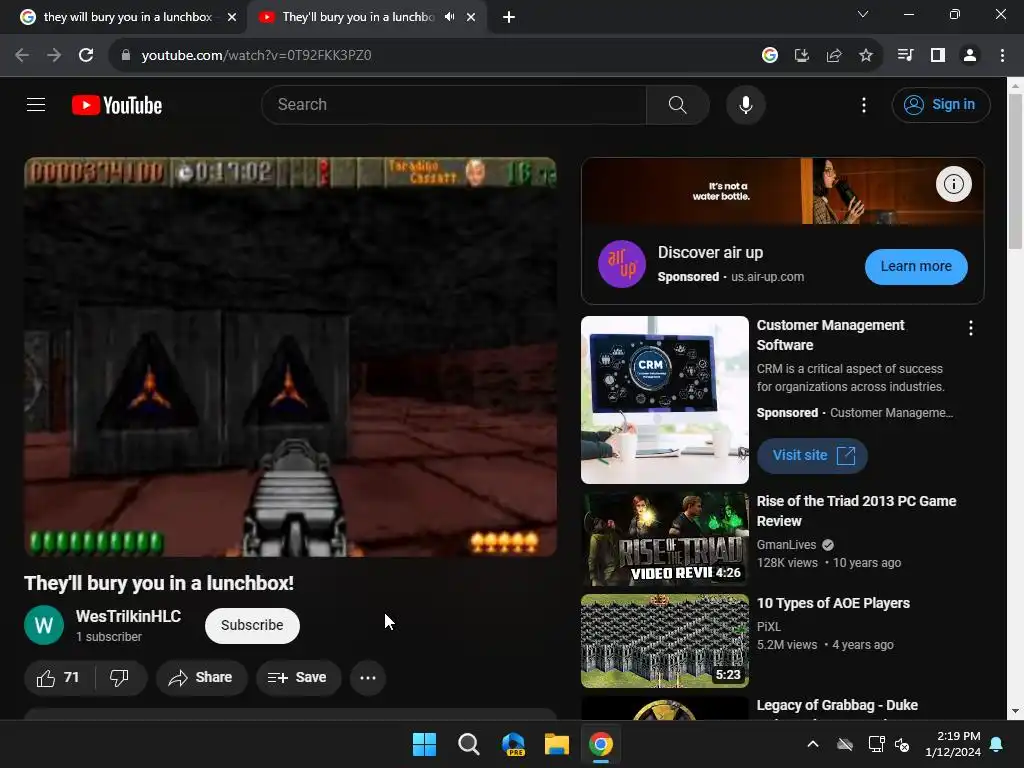Viewport: 1024px width, 768px height.
Task: Click the GmanLives channel name
Action: 786,545
